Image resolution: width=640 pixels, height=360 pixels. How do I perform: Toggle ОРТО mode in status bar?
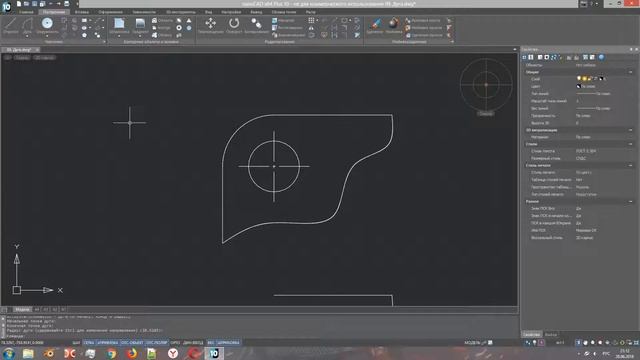pyautogui.click(x=175, y=342)
